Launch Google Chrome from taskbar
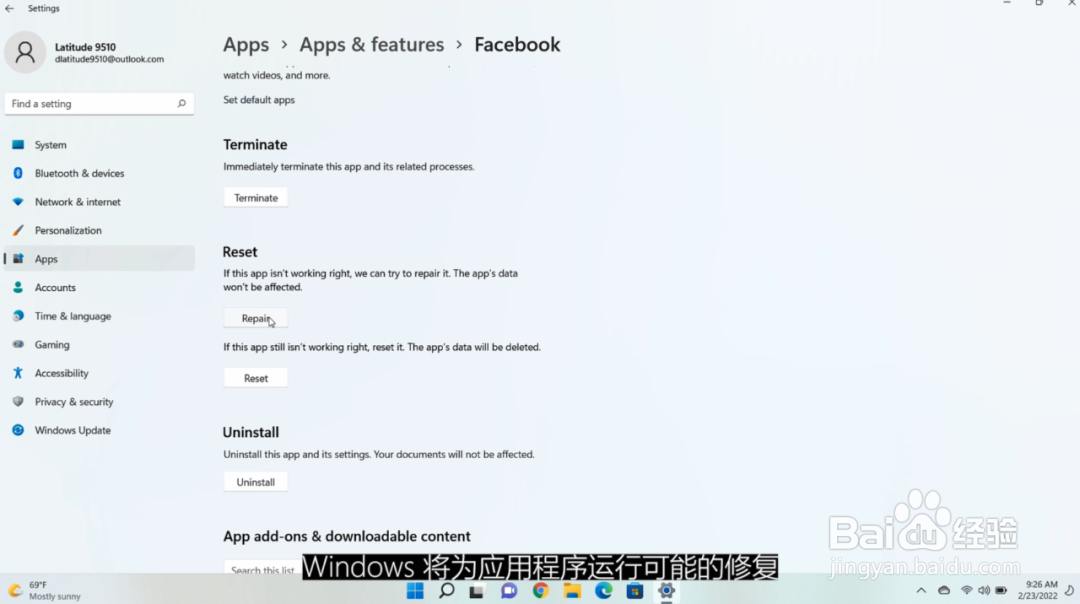Screen dimensions: 1080x604 click(541, 591)
